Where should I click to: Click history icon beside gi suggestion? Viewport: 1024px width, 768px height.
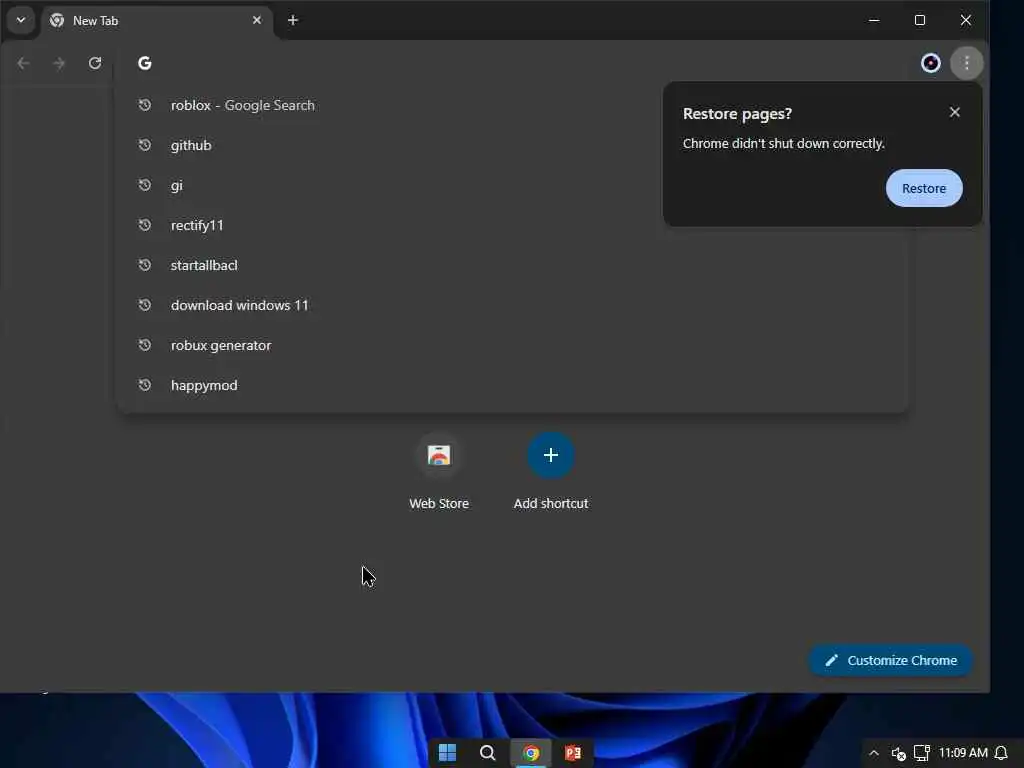[x=145, y=185]
